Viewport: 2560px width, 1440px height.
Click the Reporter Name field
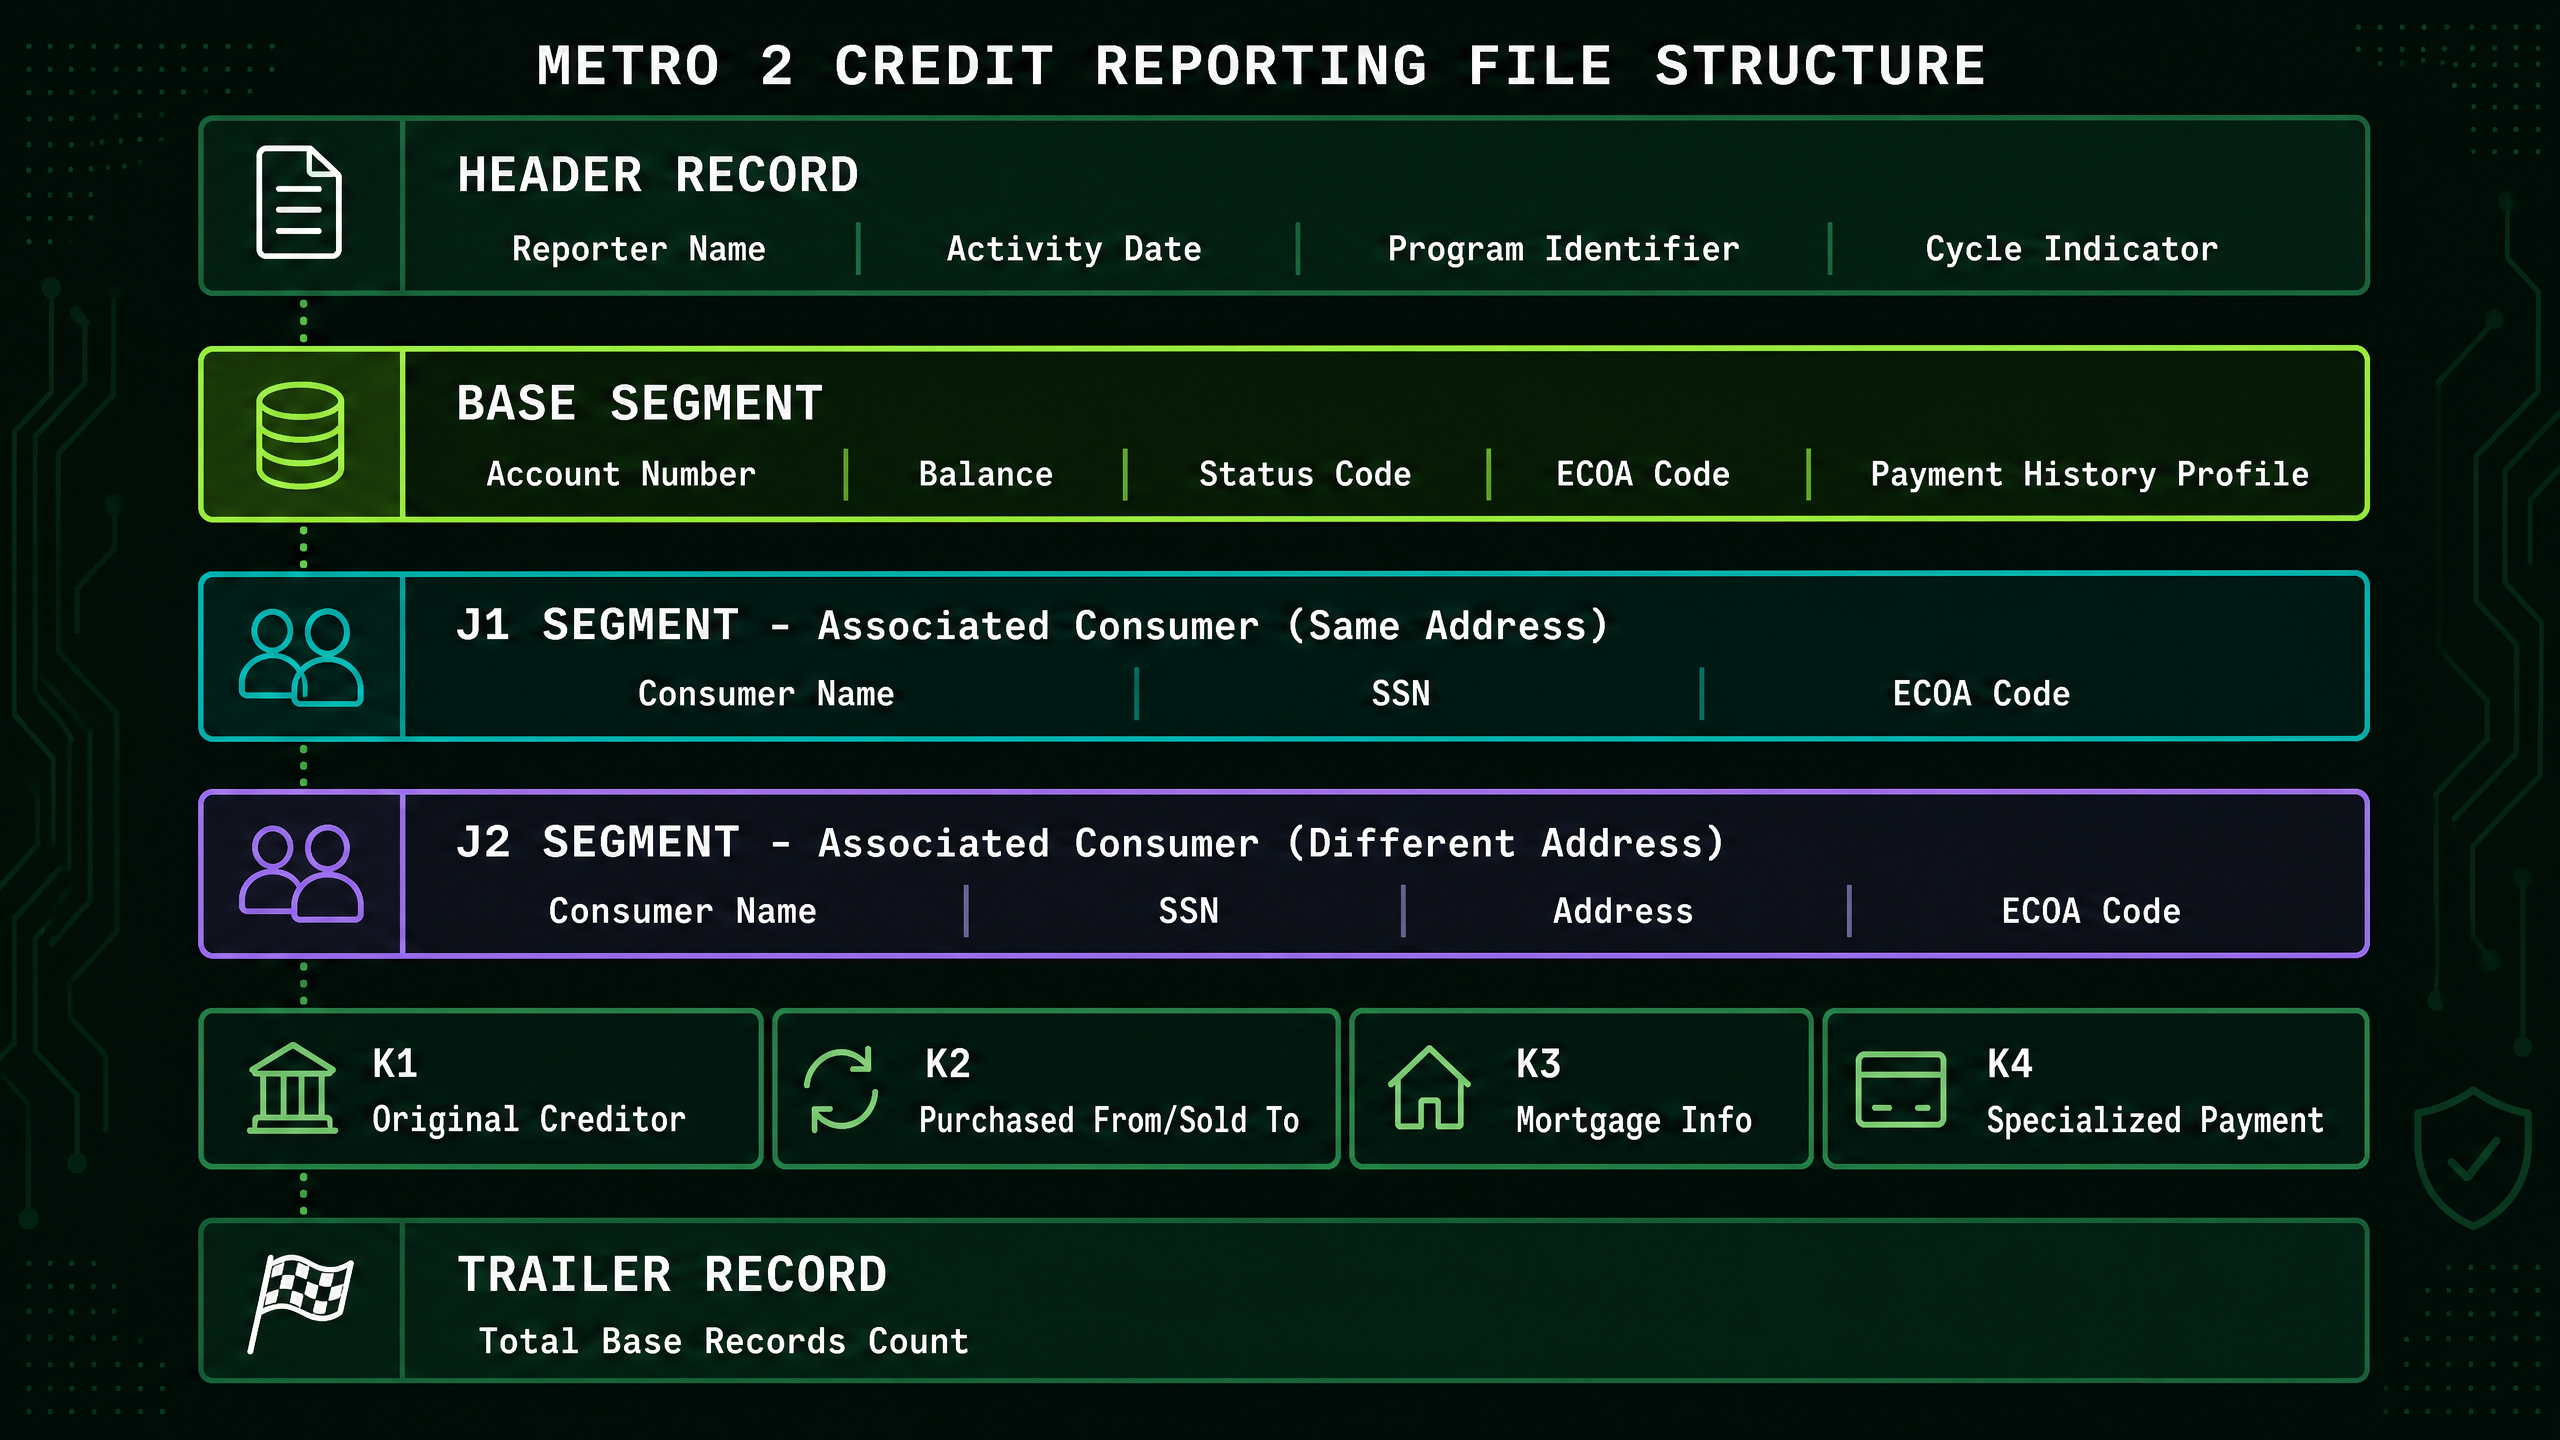[639, 249]
